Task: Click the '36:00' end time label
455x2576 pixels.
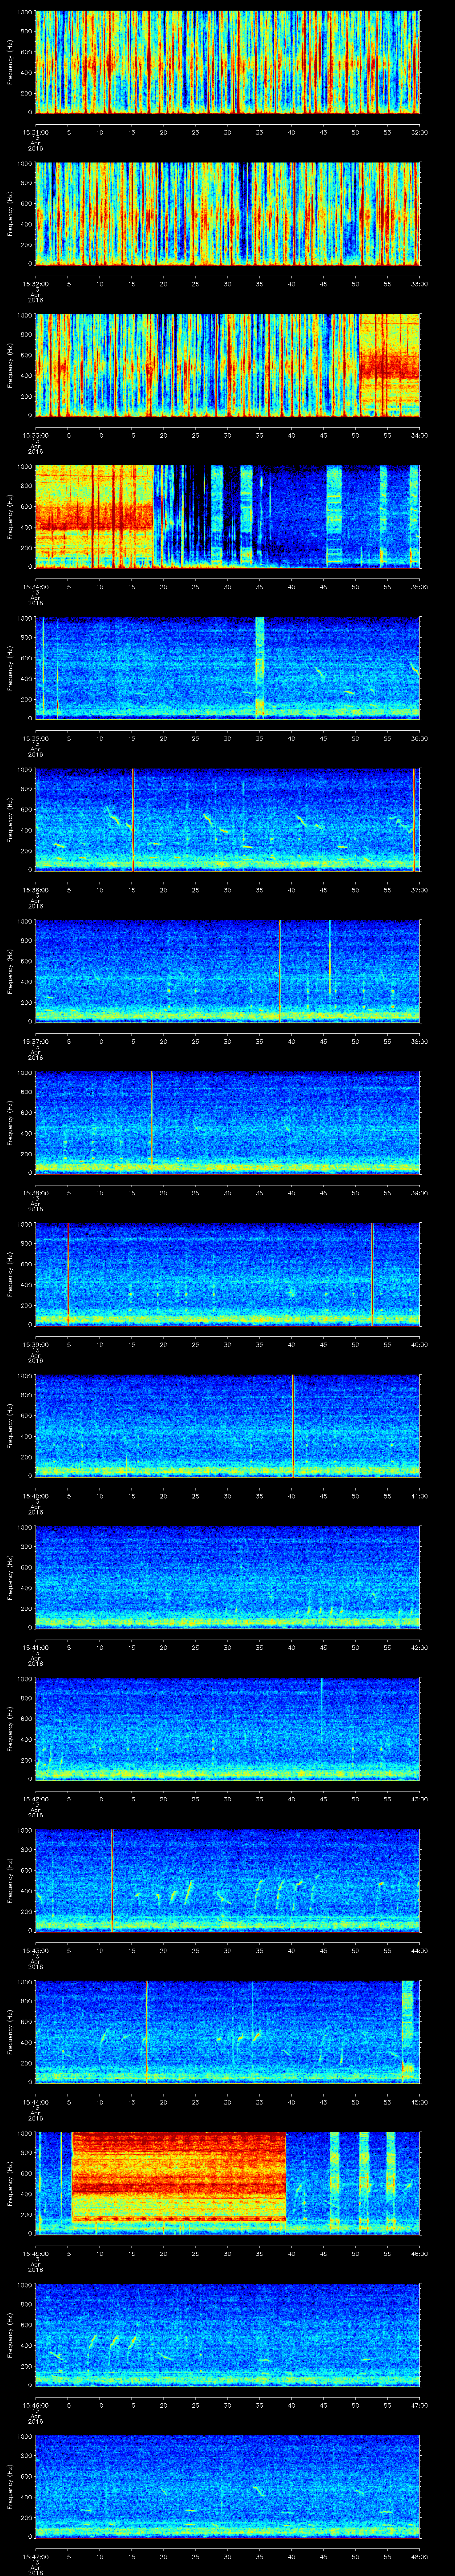Action: (x=419, y=738)
